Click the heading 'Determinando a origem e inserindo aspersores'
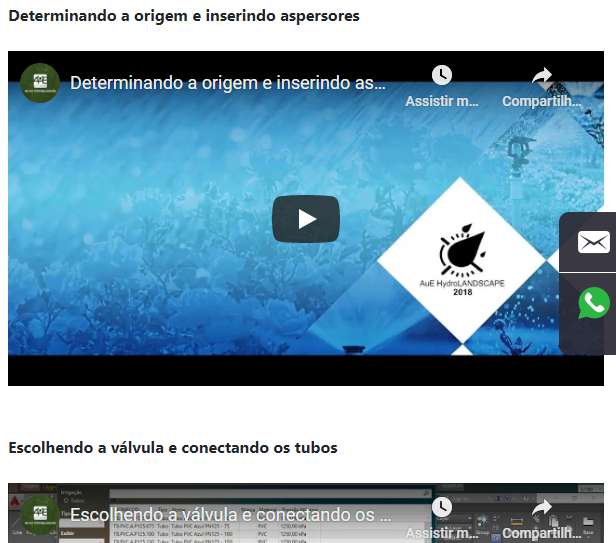 tap(184, 16)
